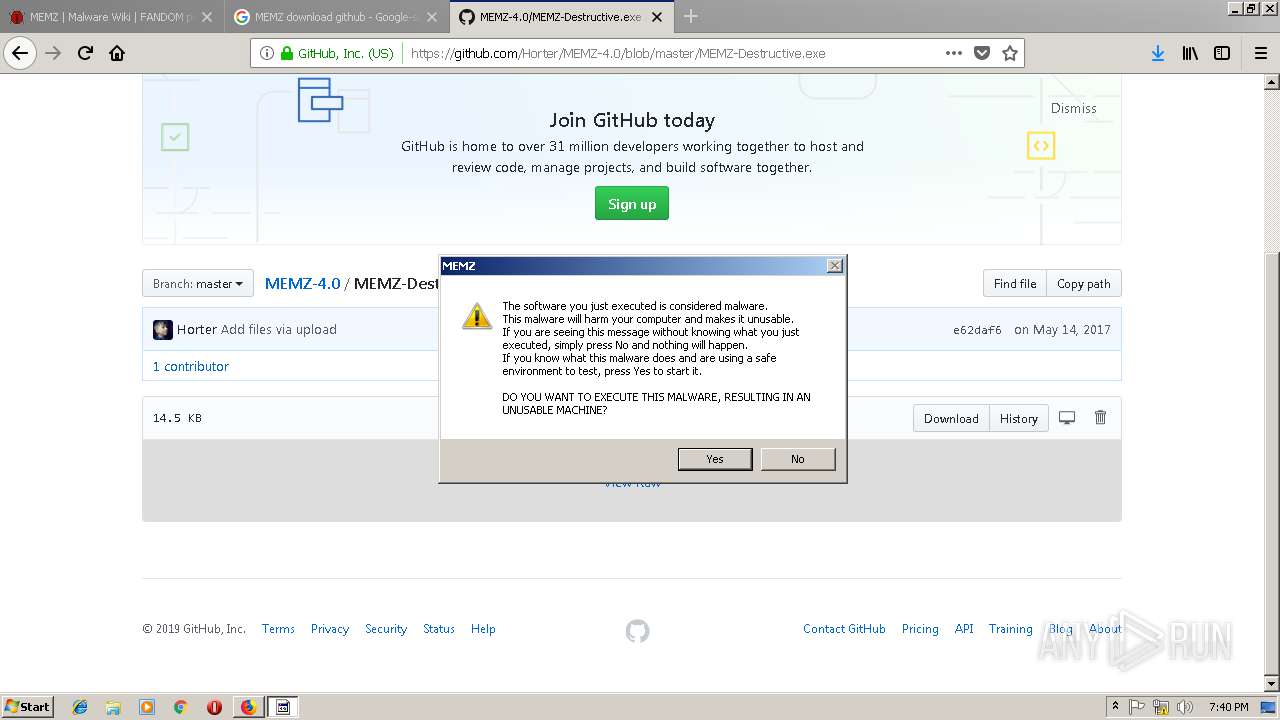Save page to Pocket
Image resolution: width=1280 pixels, height=720 pixels.
[x=982, y=53]
